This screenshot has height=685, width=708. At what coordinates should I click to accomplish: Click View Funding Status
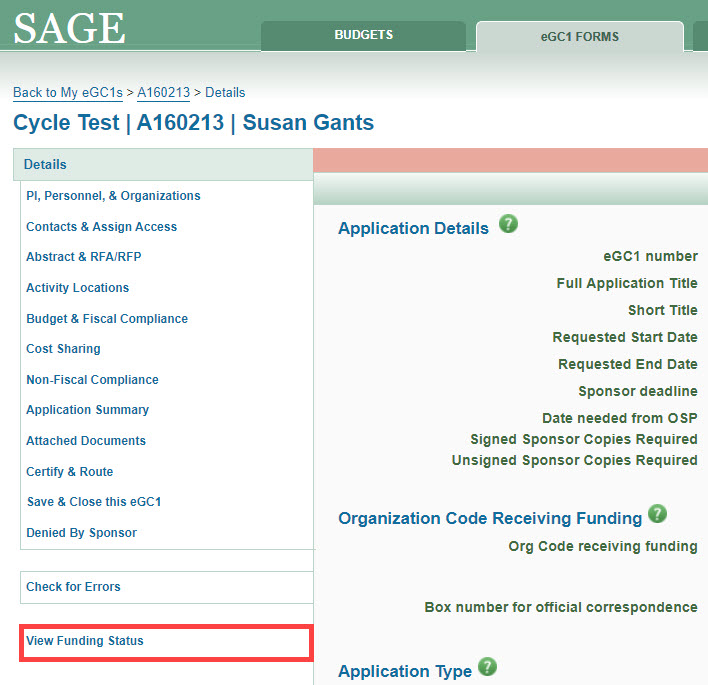[x=166, y=641]
